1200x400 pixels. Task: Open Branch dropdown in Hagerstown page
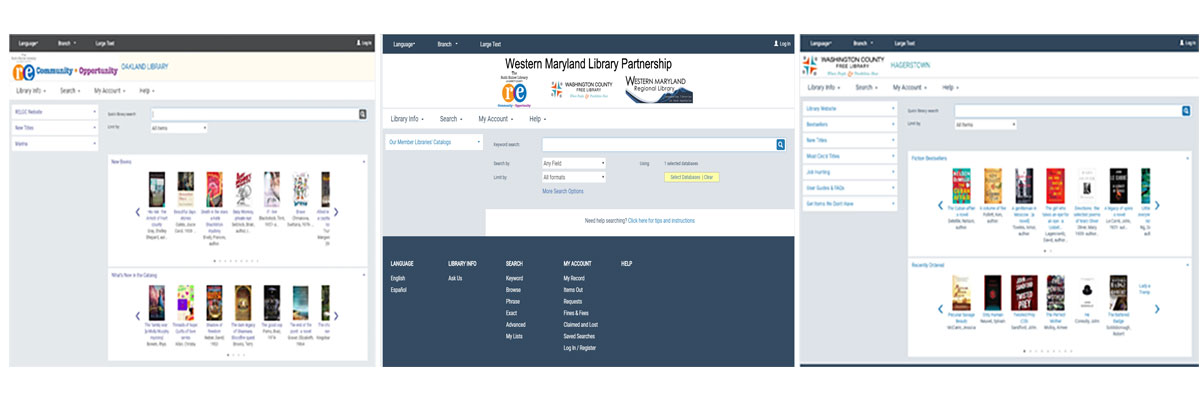point(864,44)
